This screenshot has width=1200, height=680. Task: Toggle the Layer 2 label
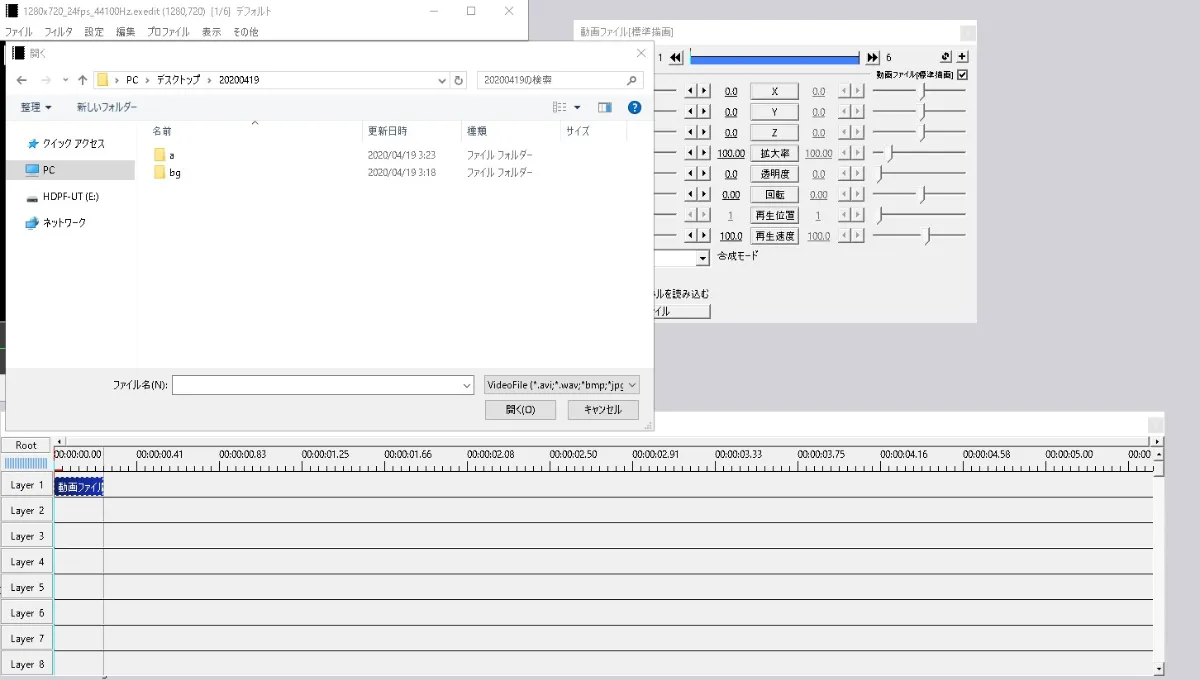(27, 511)
